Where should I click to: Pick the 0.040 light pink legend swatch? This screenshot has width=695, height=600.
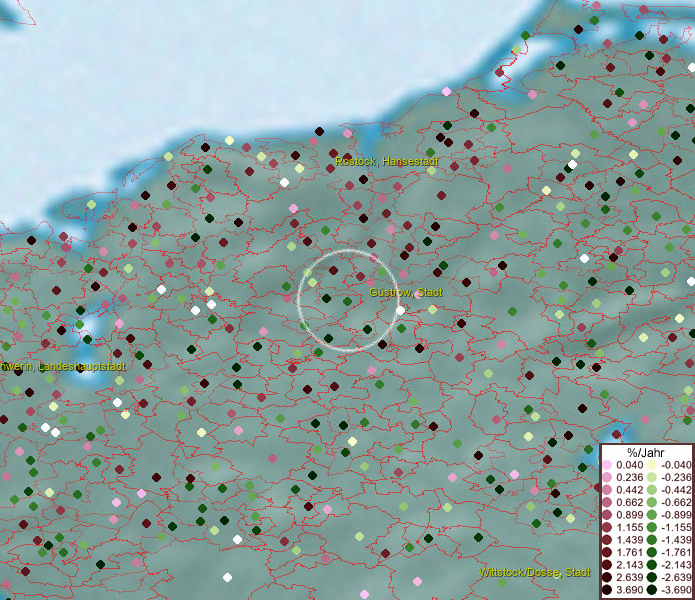tap(607, 465)
